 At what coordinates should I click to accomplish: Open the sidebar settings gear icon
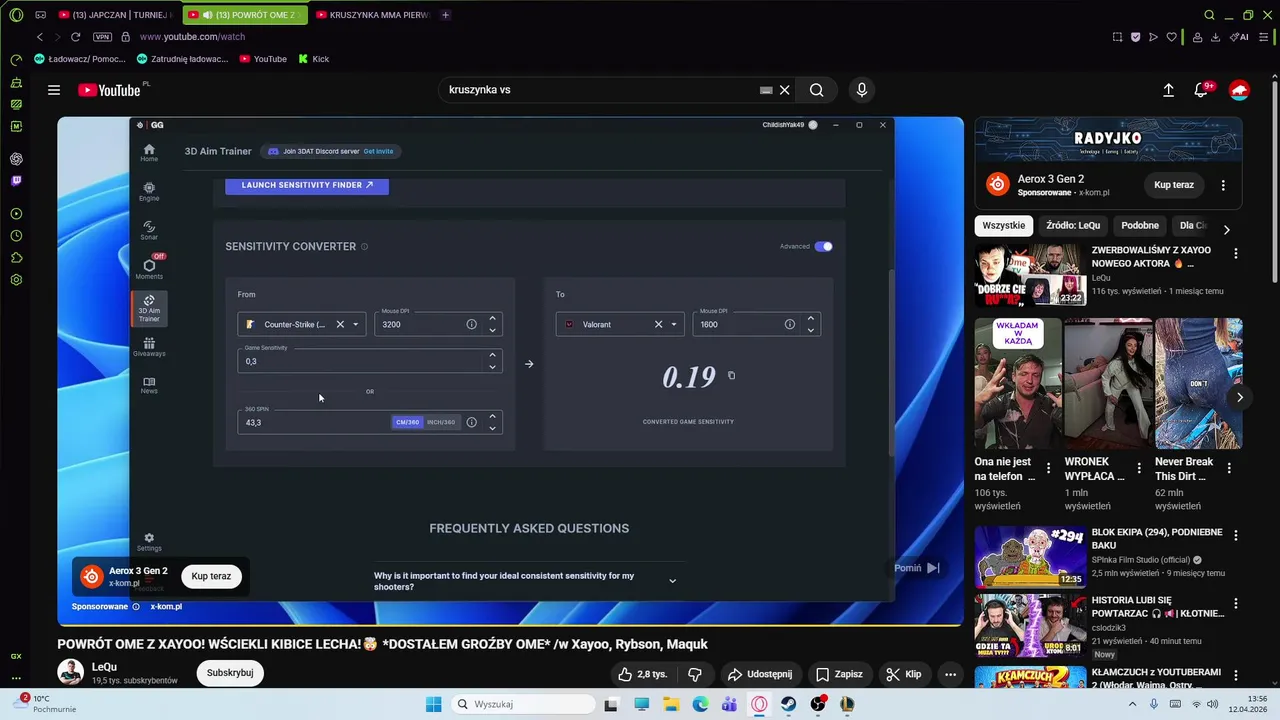tap(16, 280)
